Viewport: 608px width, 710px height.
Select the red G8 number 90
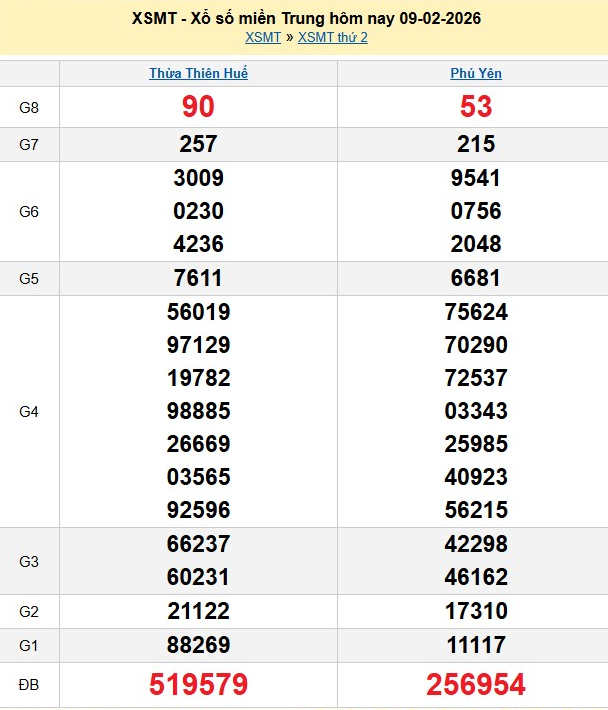(198, 107)
